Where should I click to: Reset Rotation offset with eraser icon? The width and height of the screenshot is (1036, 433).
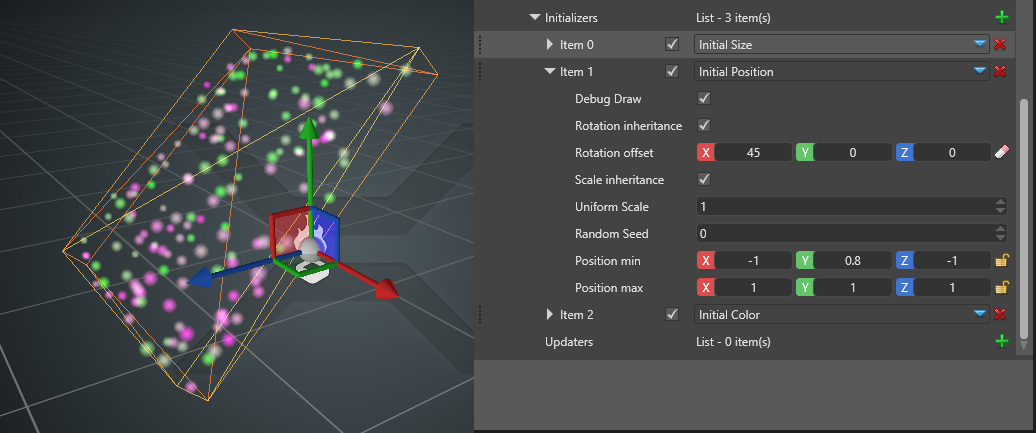pyautogui.click(x=1001, y=153)
